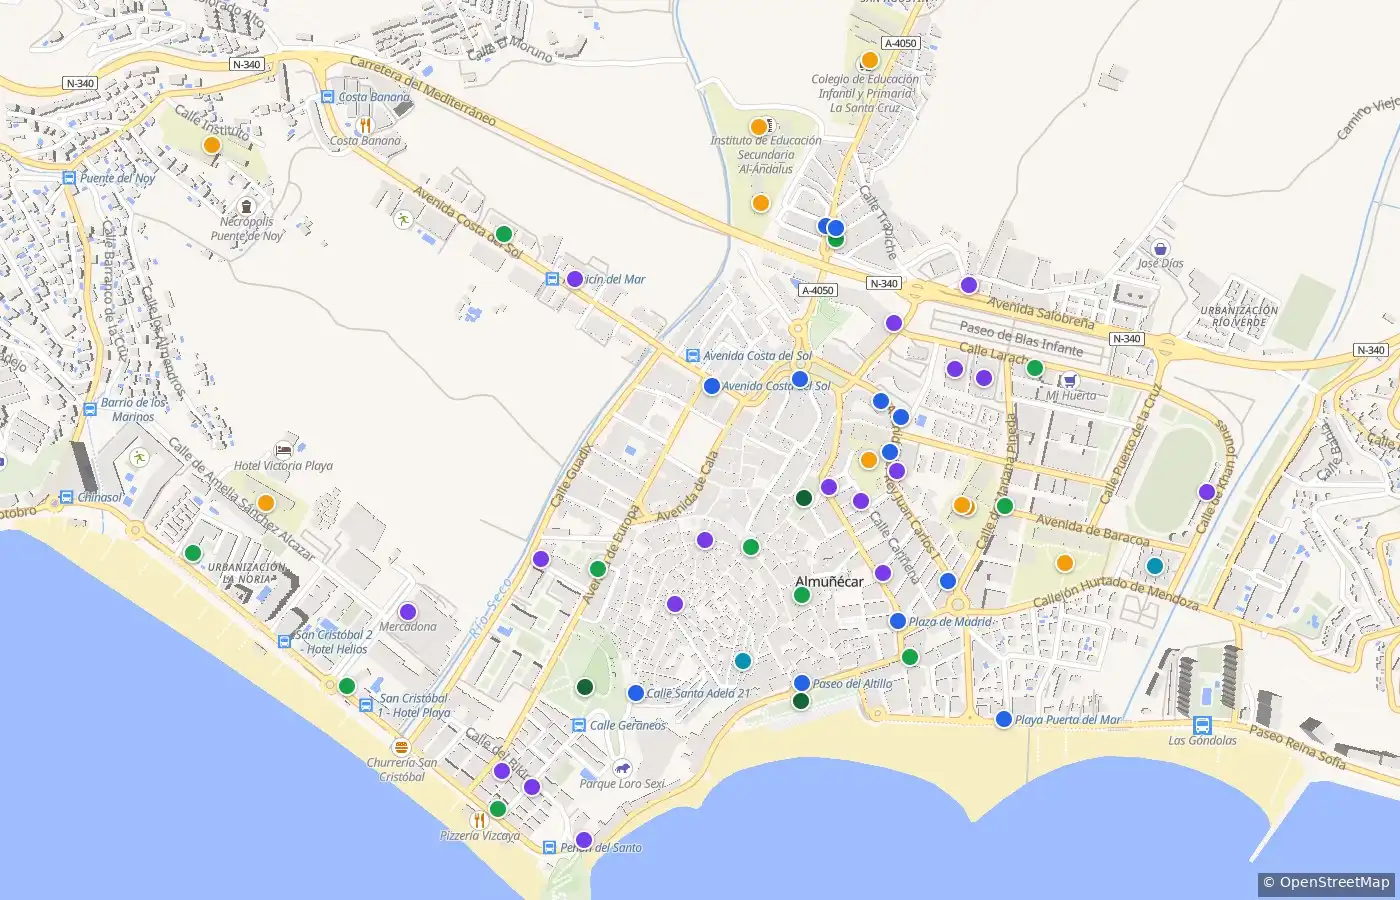The width and height of the screenshot is (1400, 900).
Task: Click the blue marker at Calle Santa Adela 21
Action: click(x=636, y=693)
